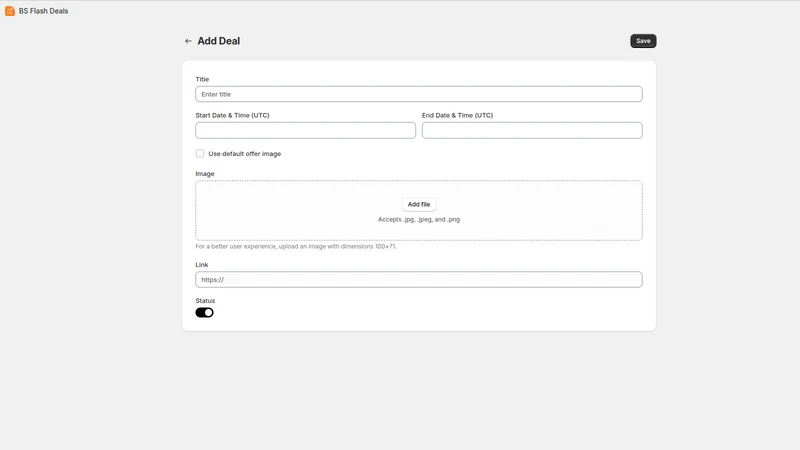This screenshot has width=800, height=450.
Task: Click the Image label
Action: 205,173
